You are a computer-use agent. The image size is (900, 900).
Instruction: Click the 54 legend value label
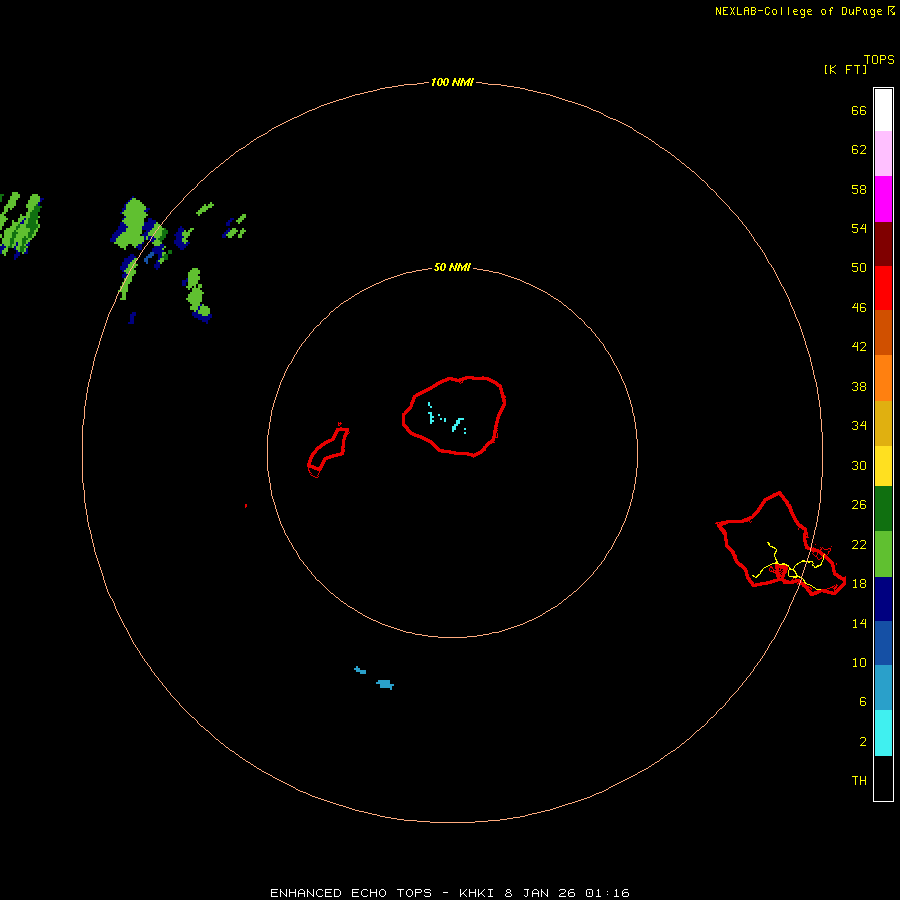click(x=859, y=228)
